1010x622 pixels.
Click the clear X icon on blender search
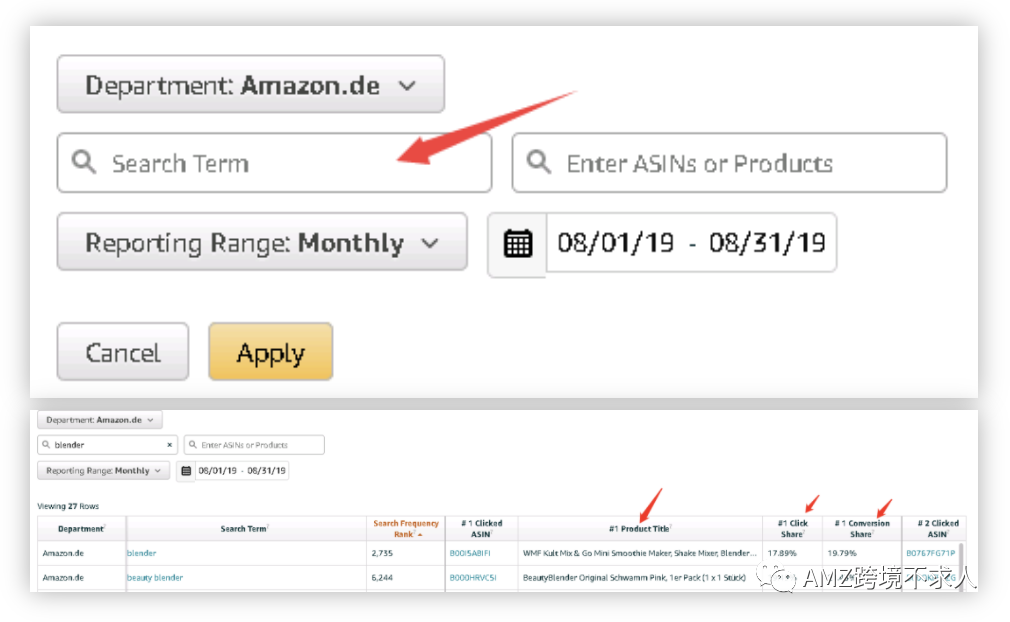(x=170, y=444)
